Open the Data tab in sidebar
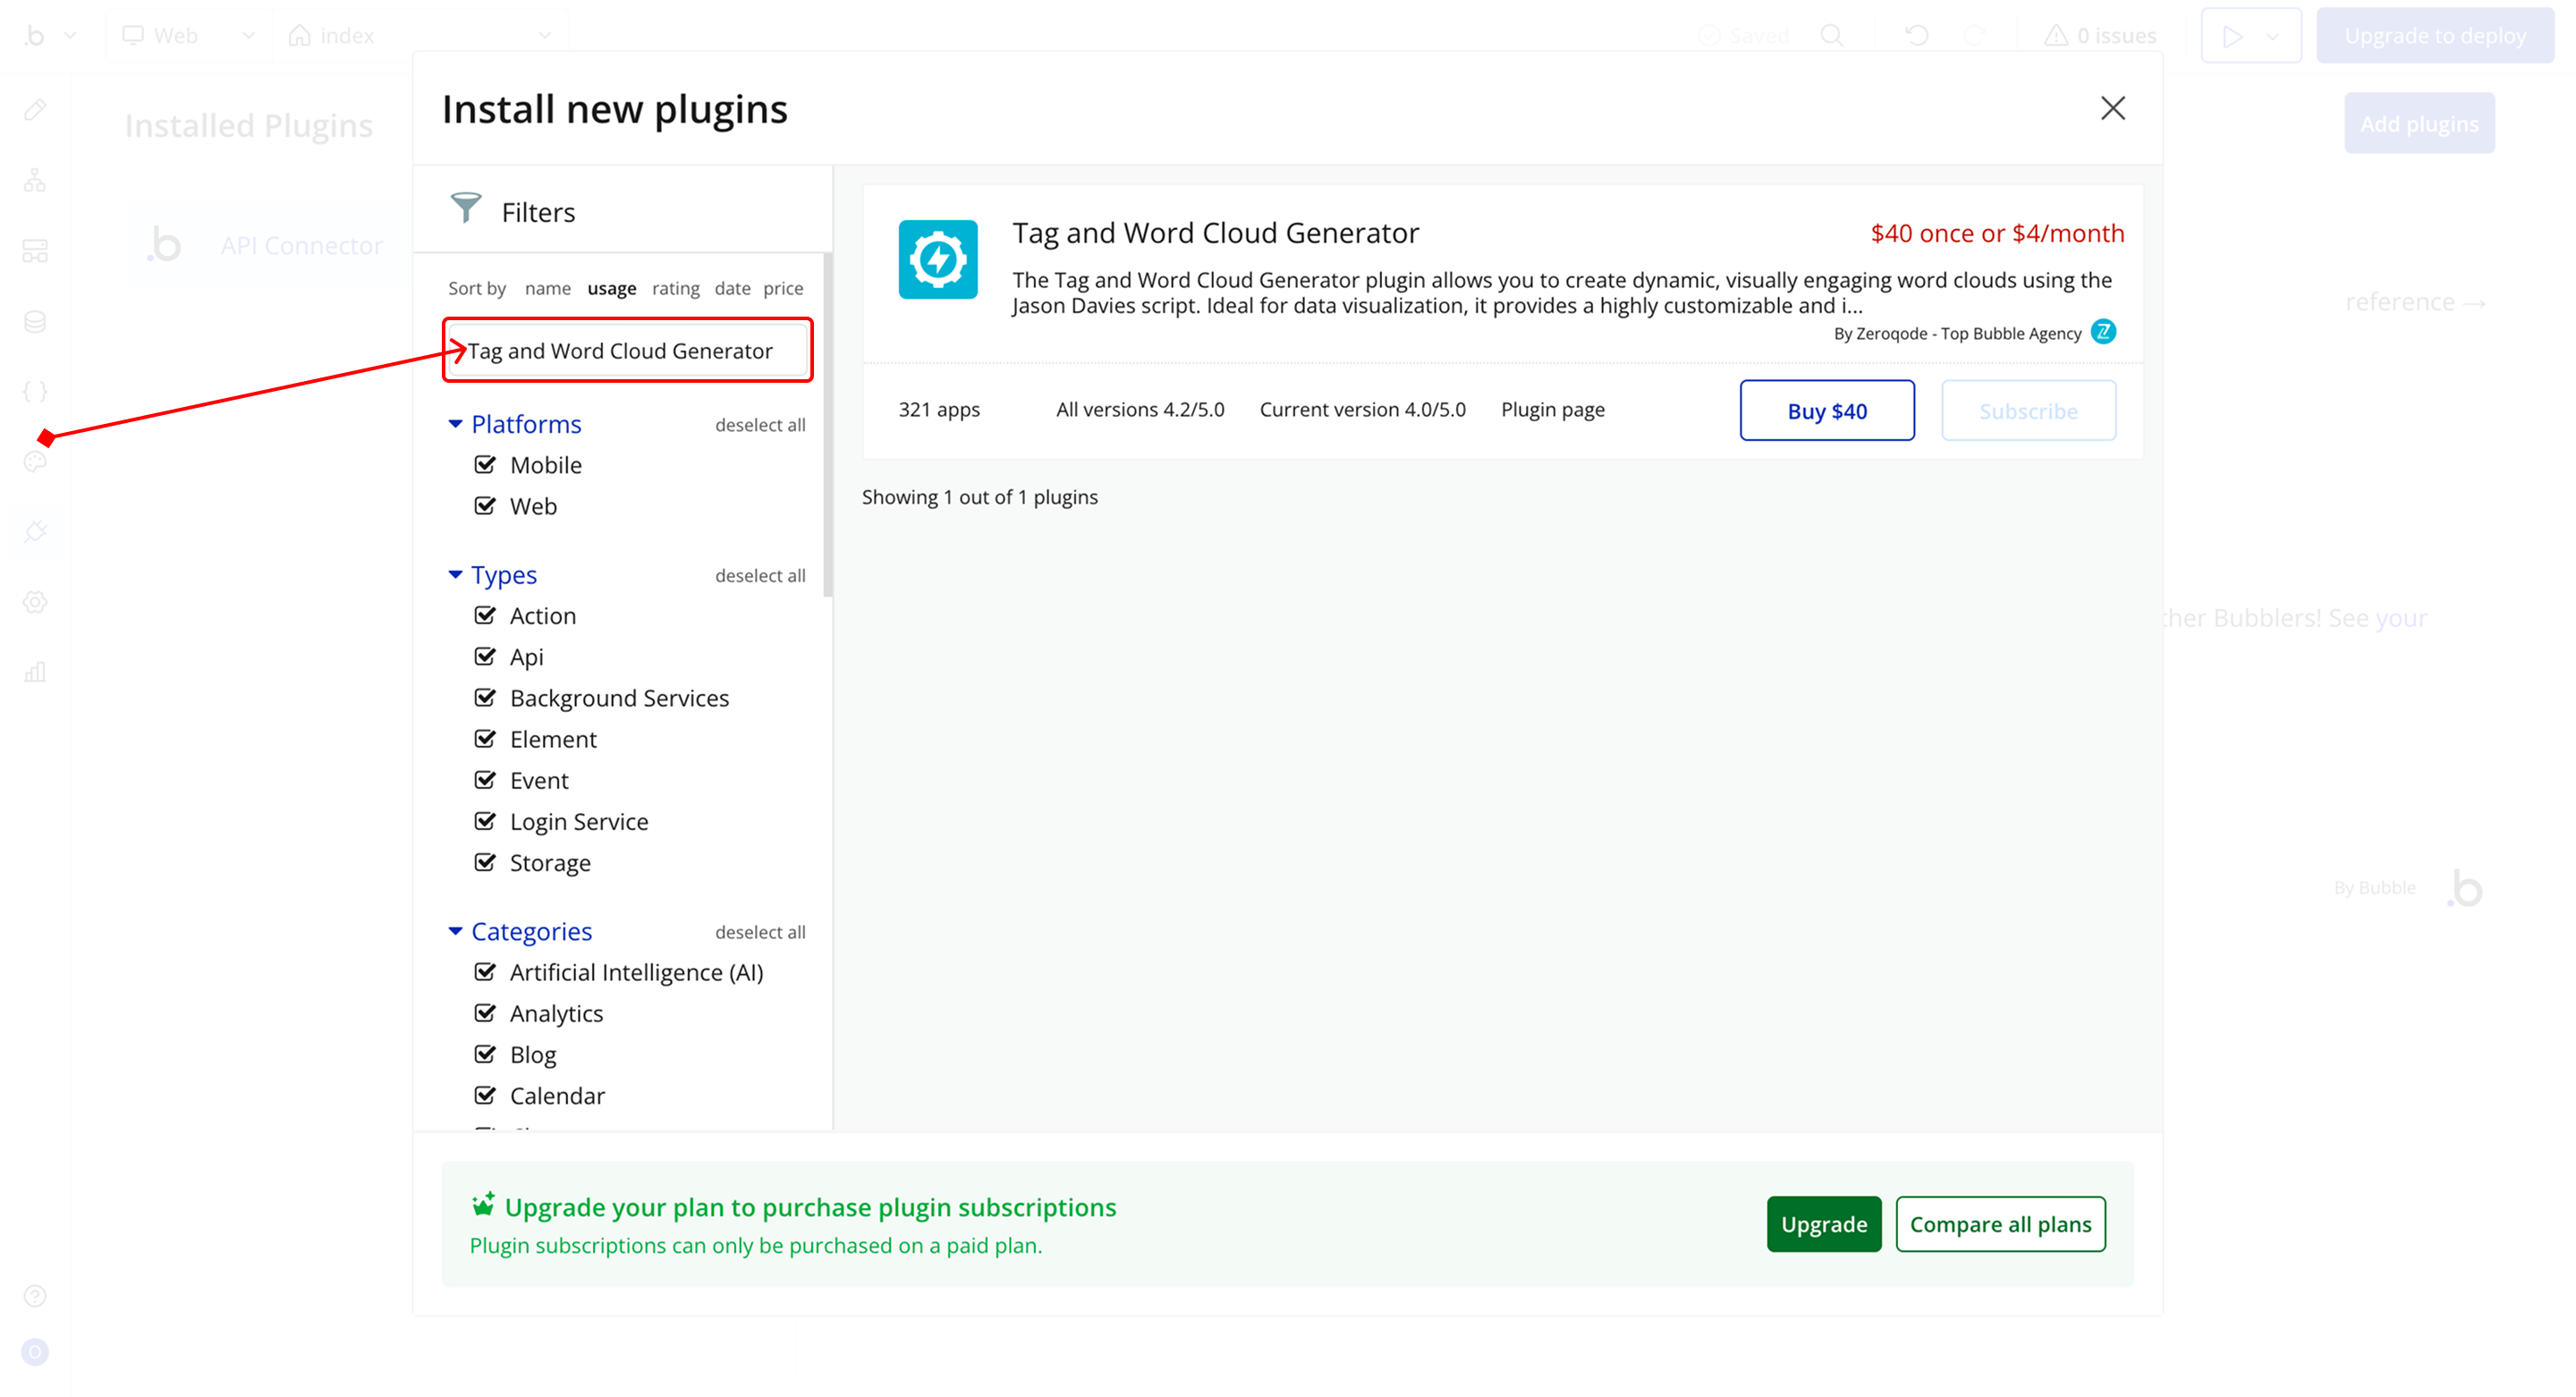Image resolution: width=2576 pixels, height=1397 pixels. 35,321
